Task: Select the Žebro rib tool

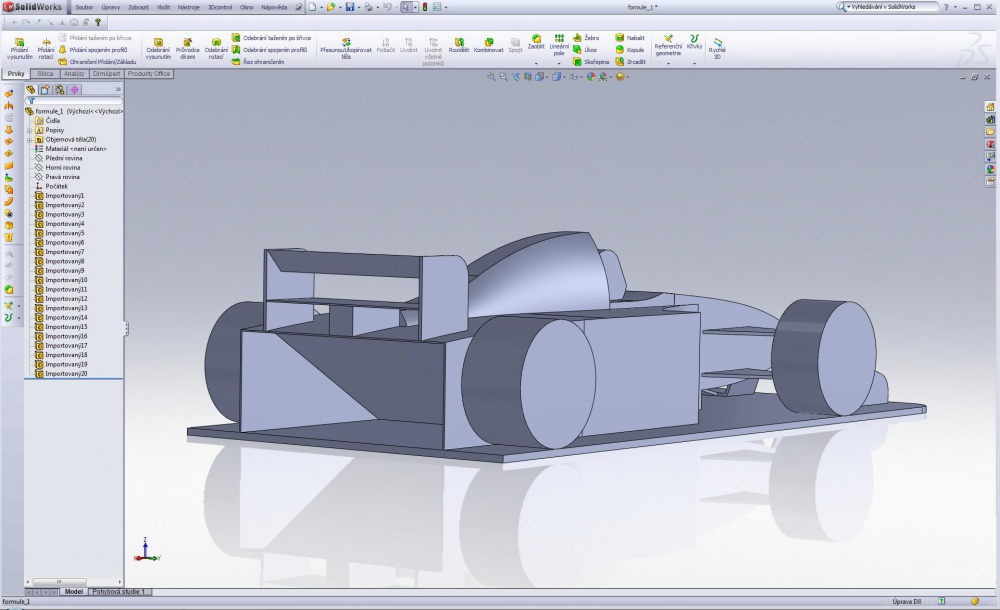Action: click(586, 38)
